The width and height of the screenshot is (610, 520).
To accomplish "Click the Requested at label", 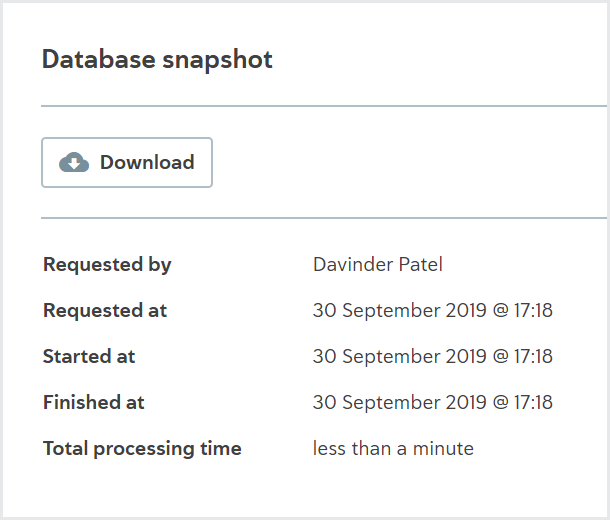I will [105, 310].
